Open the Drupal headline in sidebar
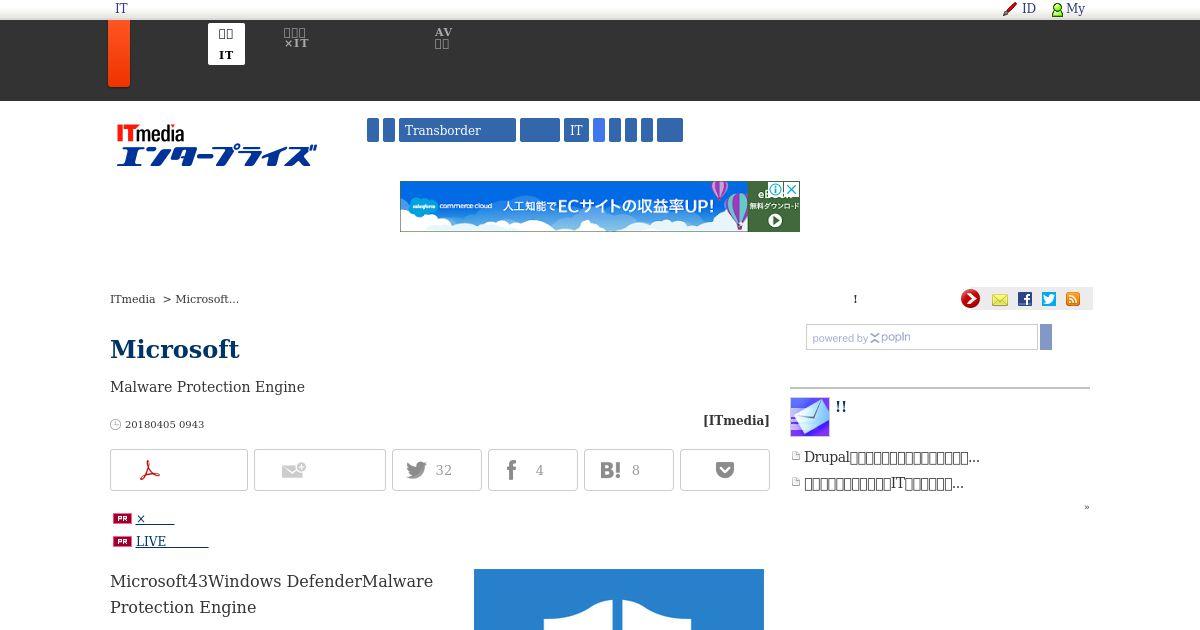Image resolution: width=1200 pixels, height=630 pixels. pos(892,457)
